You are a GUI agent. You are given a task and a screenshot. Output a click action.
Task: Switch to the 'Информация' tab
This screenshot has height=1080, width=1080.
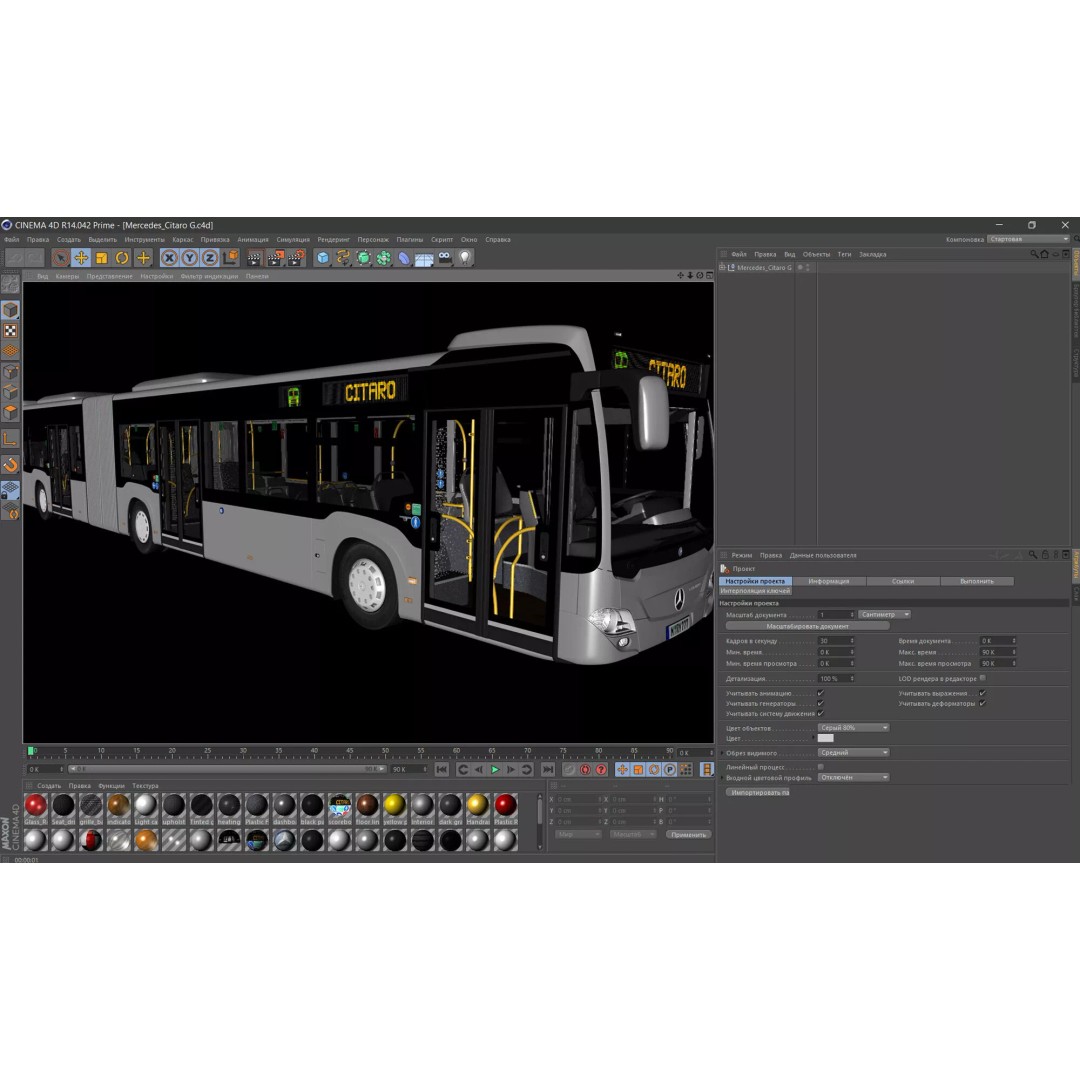click(829, 581)
